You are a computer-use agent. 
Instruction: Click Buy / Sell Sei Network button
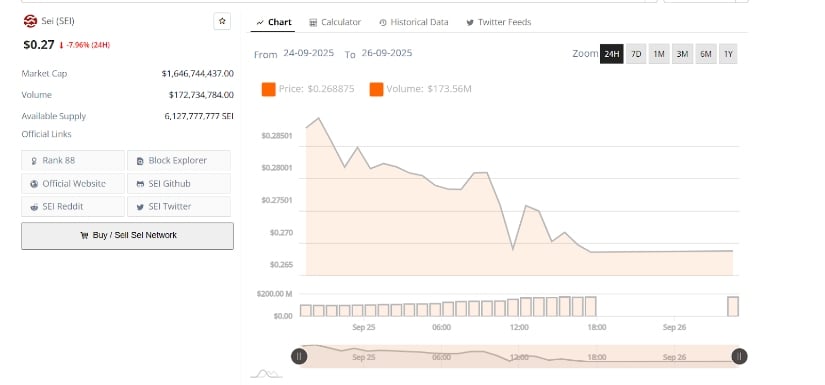[x=127, y=236]
